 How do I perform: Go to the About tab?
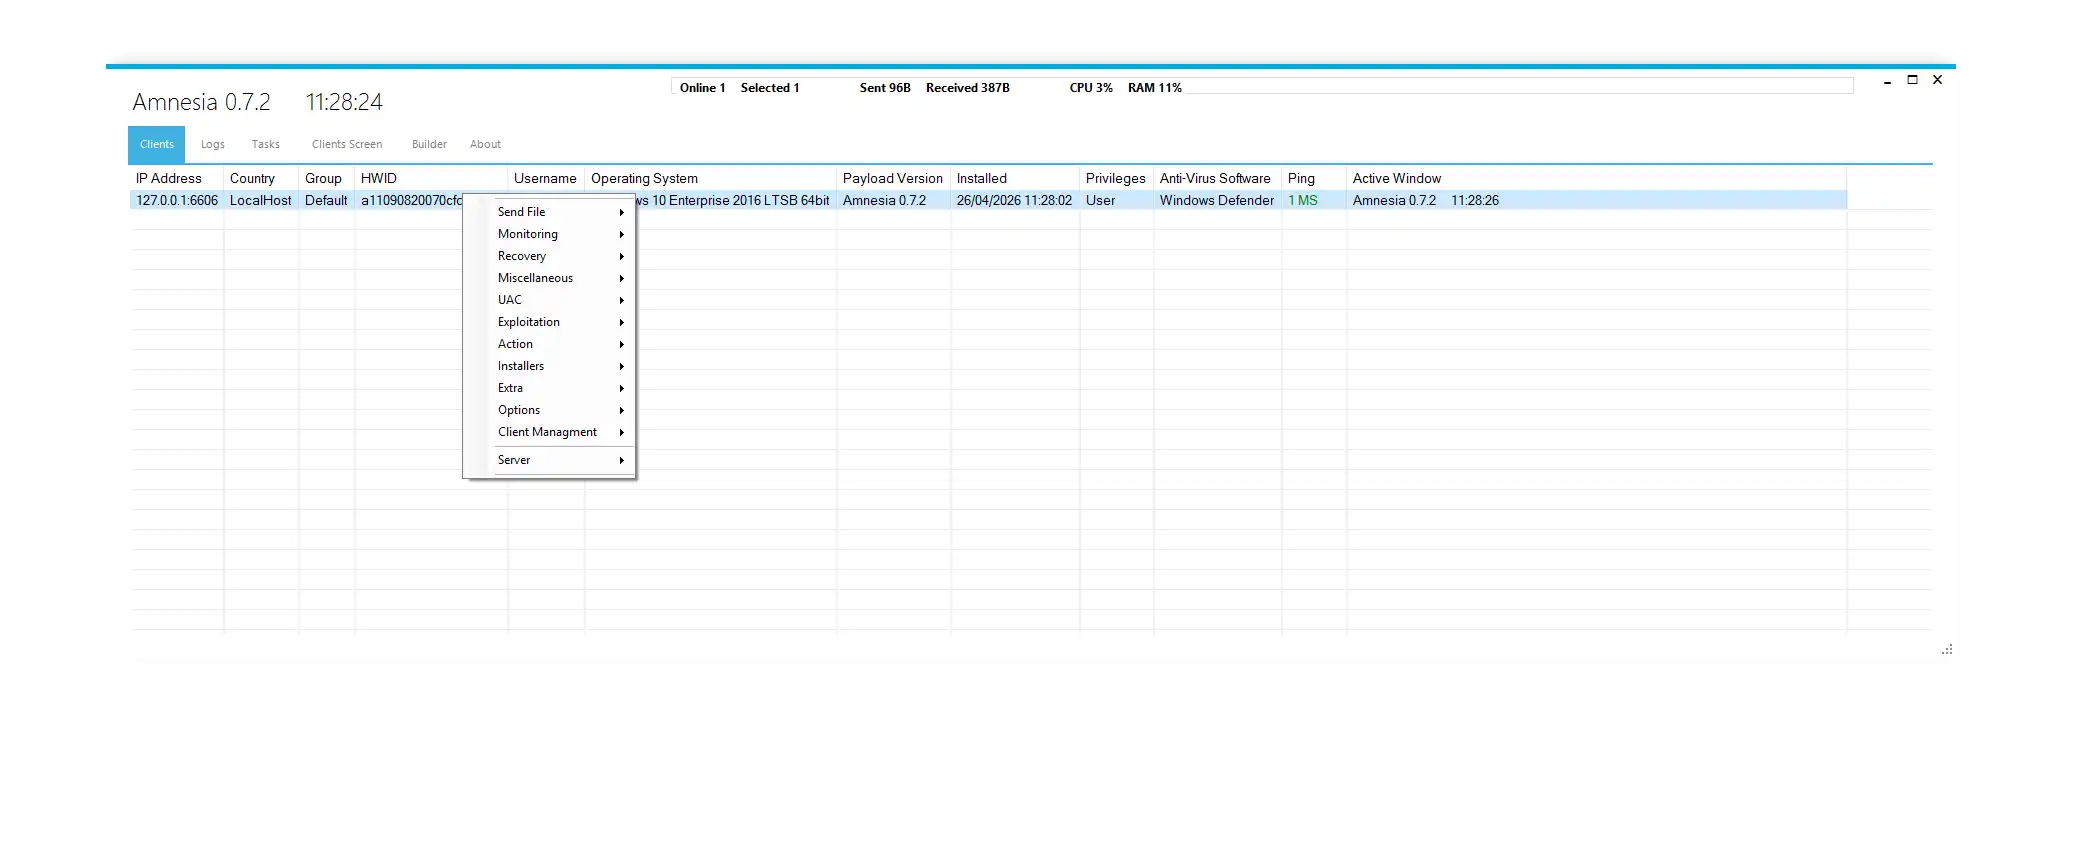485,144
